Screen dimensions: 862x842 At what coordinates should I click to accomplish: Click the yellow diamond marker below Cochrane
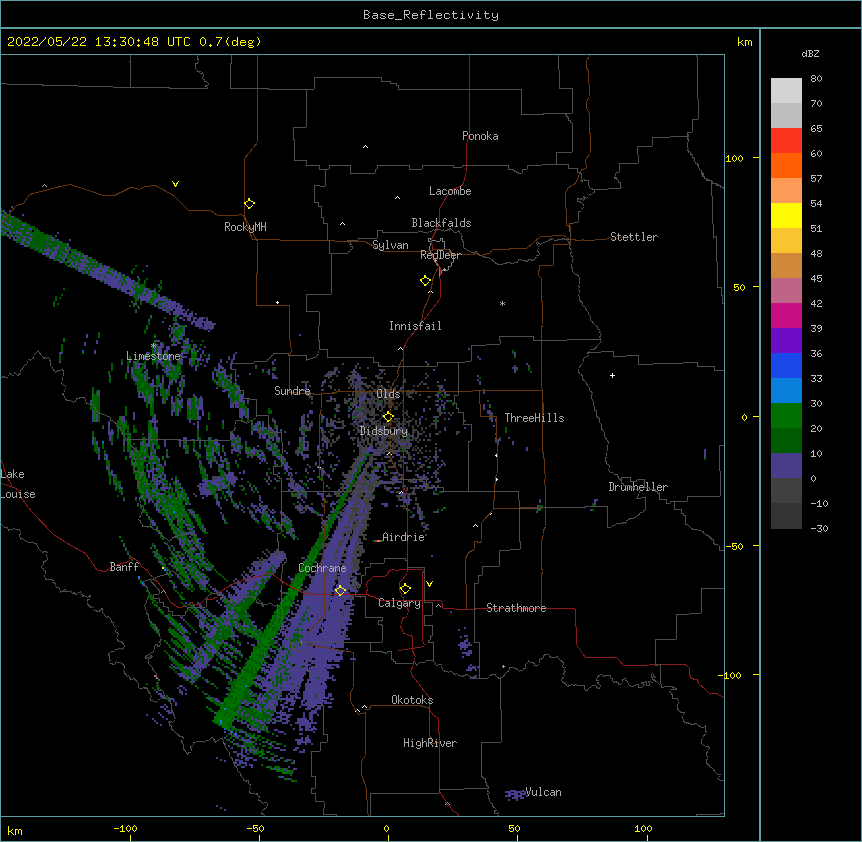[x=340, y=590]
